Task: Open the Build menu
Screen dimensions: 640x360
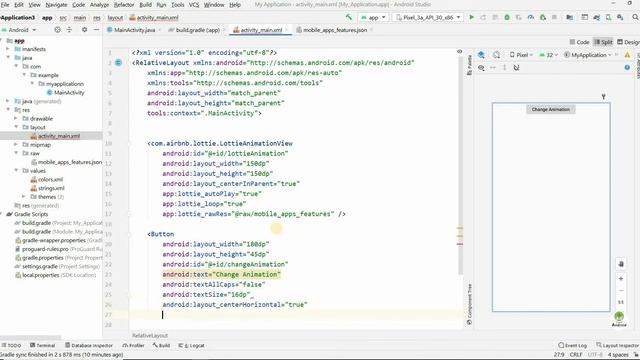Action: 145,5
